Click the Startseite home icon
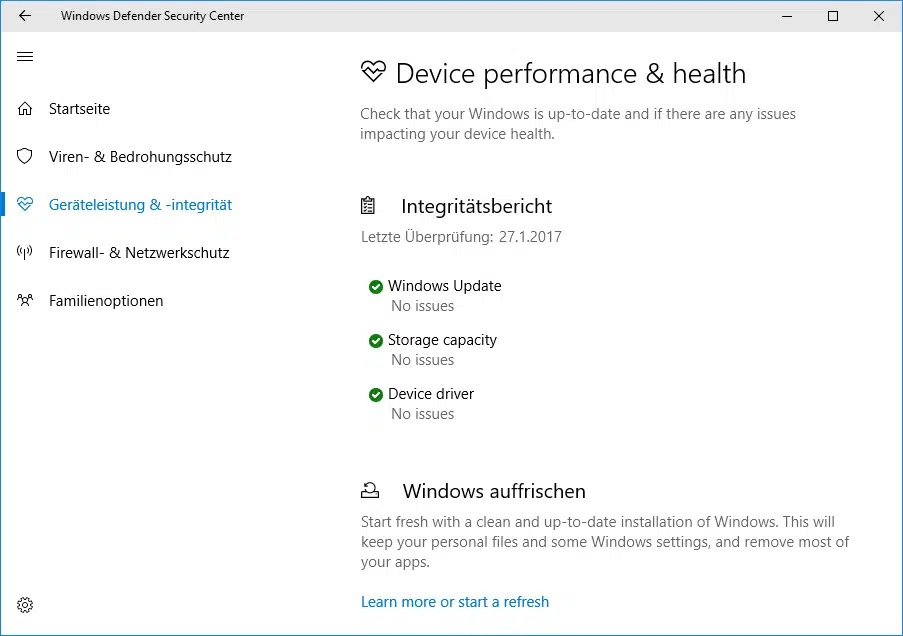The height and width of the screenshot is (636, 903). pyautogui.click(x=25, y=109)
